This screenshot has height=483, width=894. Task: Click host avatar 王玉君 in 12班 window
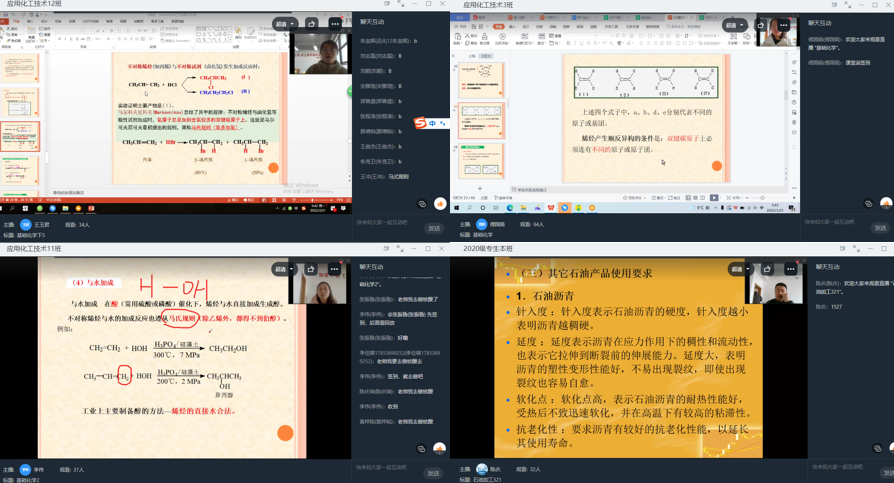26,225
